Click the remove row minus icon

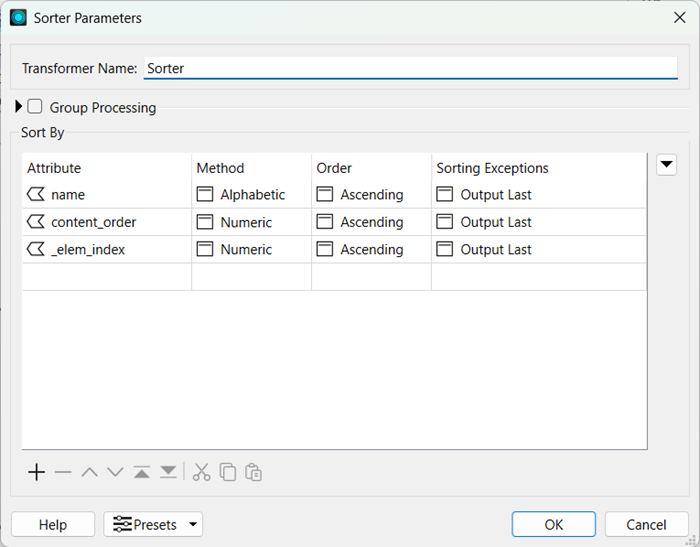point(63,472)
